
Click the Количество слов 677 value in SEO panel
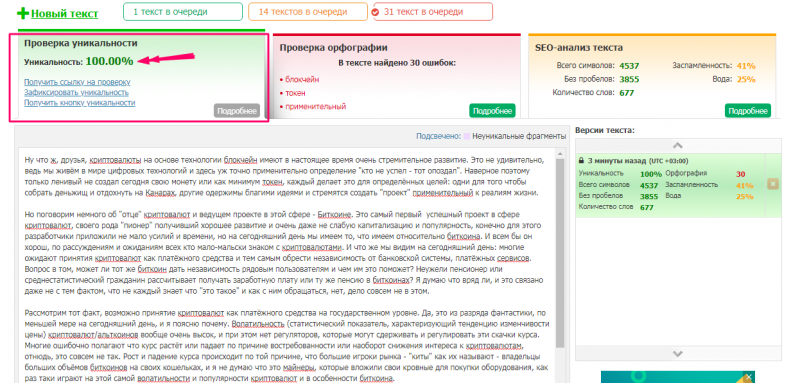pos(626,93)
